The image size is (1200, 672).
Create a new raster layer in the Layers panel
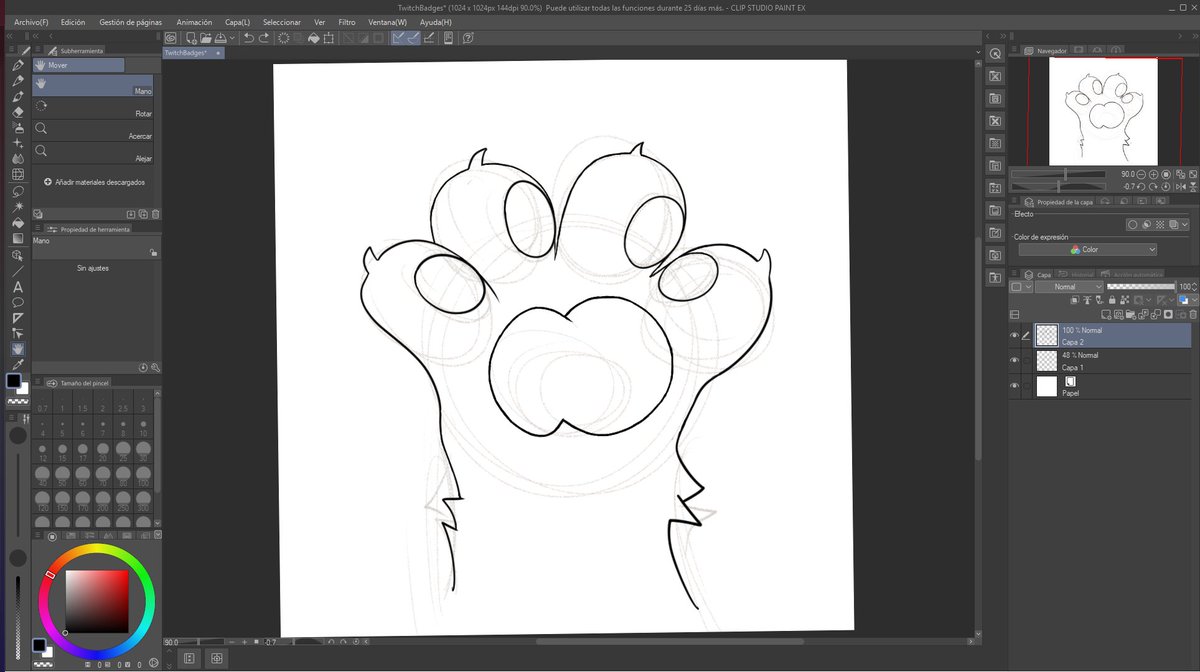point(1105,314)
